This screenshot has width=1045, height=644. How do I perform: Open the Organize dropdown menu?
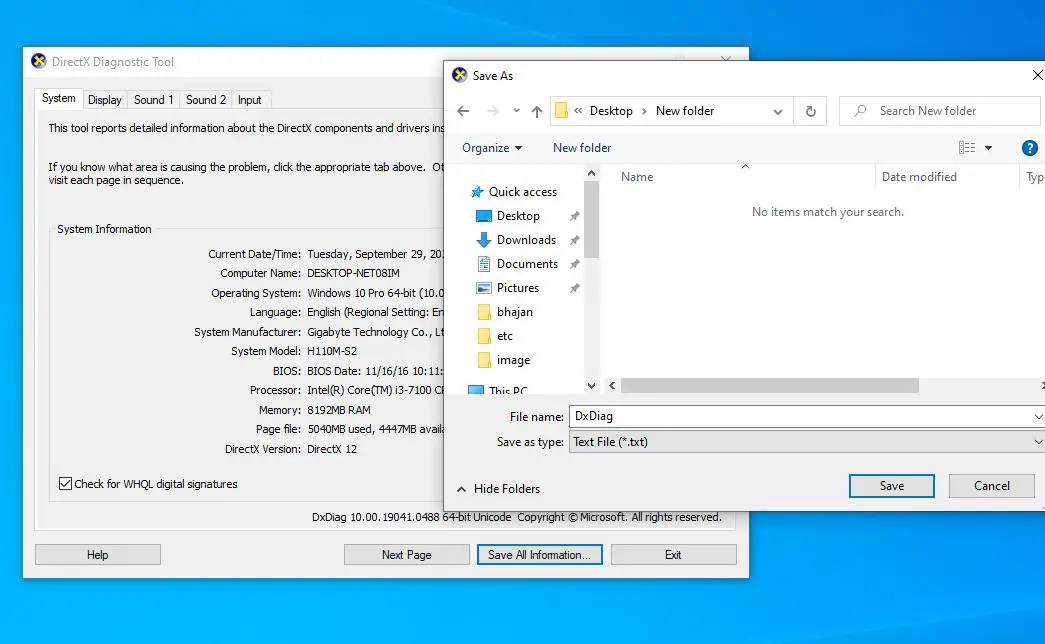(x=492, y=148)
